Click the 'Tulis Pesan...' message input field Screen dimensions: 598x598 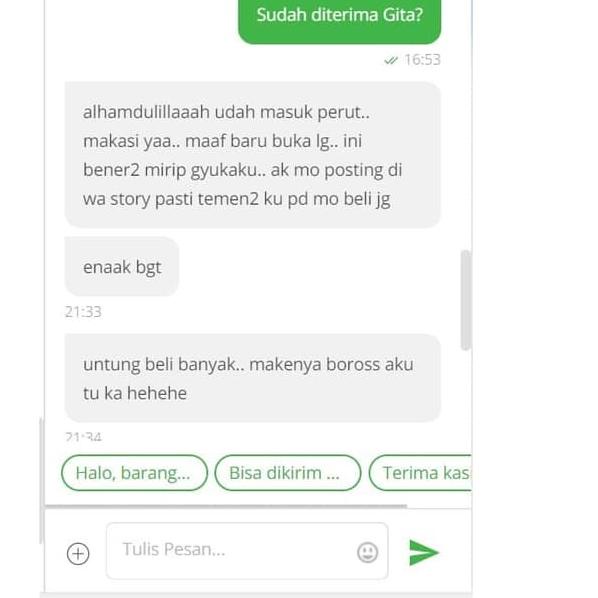(x=247, y=551)
